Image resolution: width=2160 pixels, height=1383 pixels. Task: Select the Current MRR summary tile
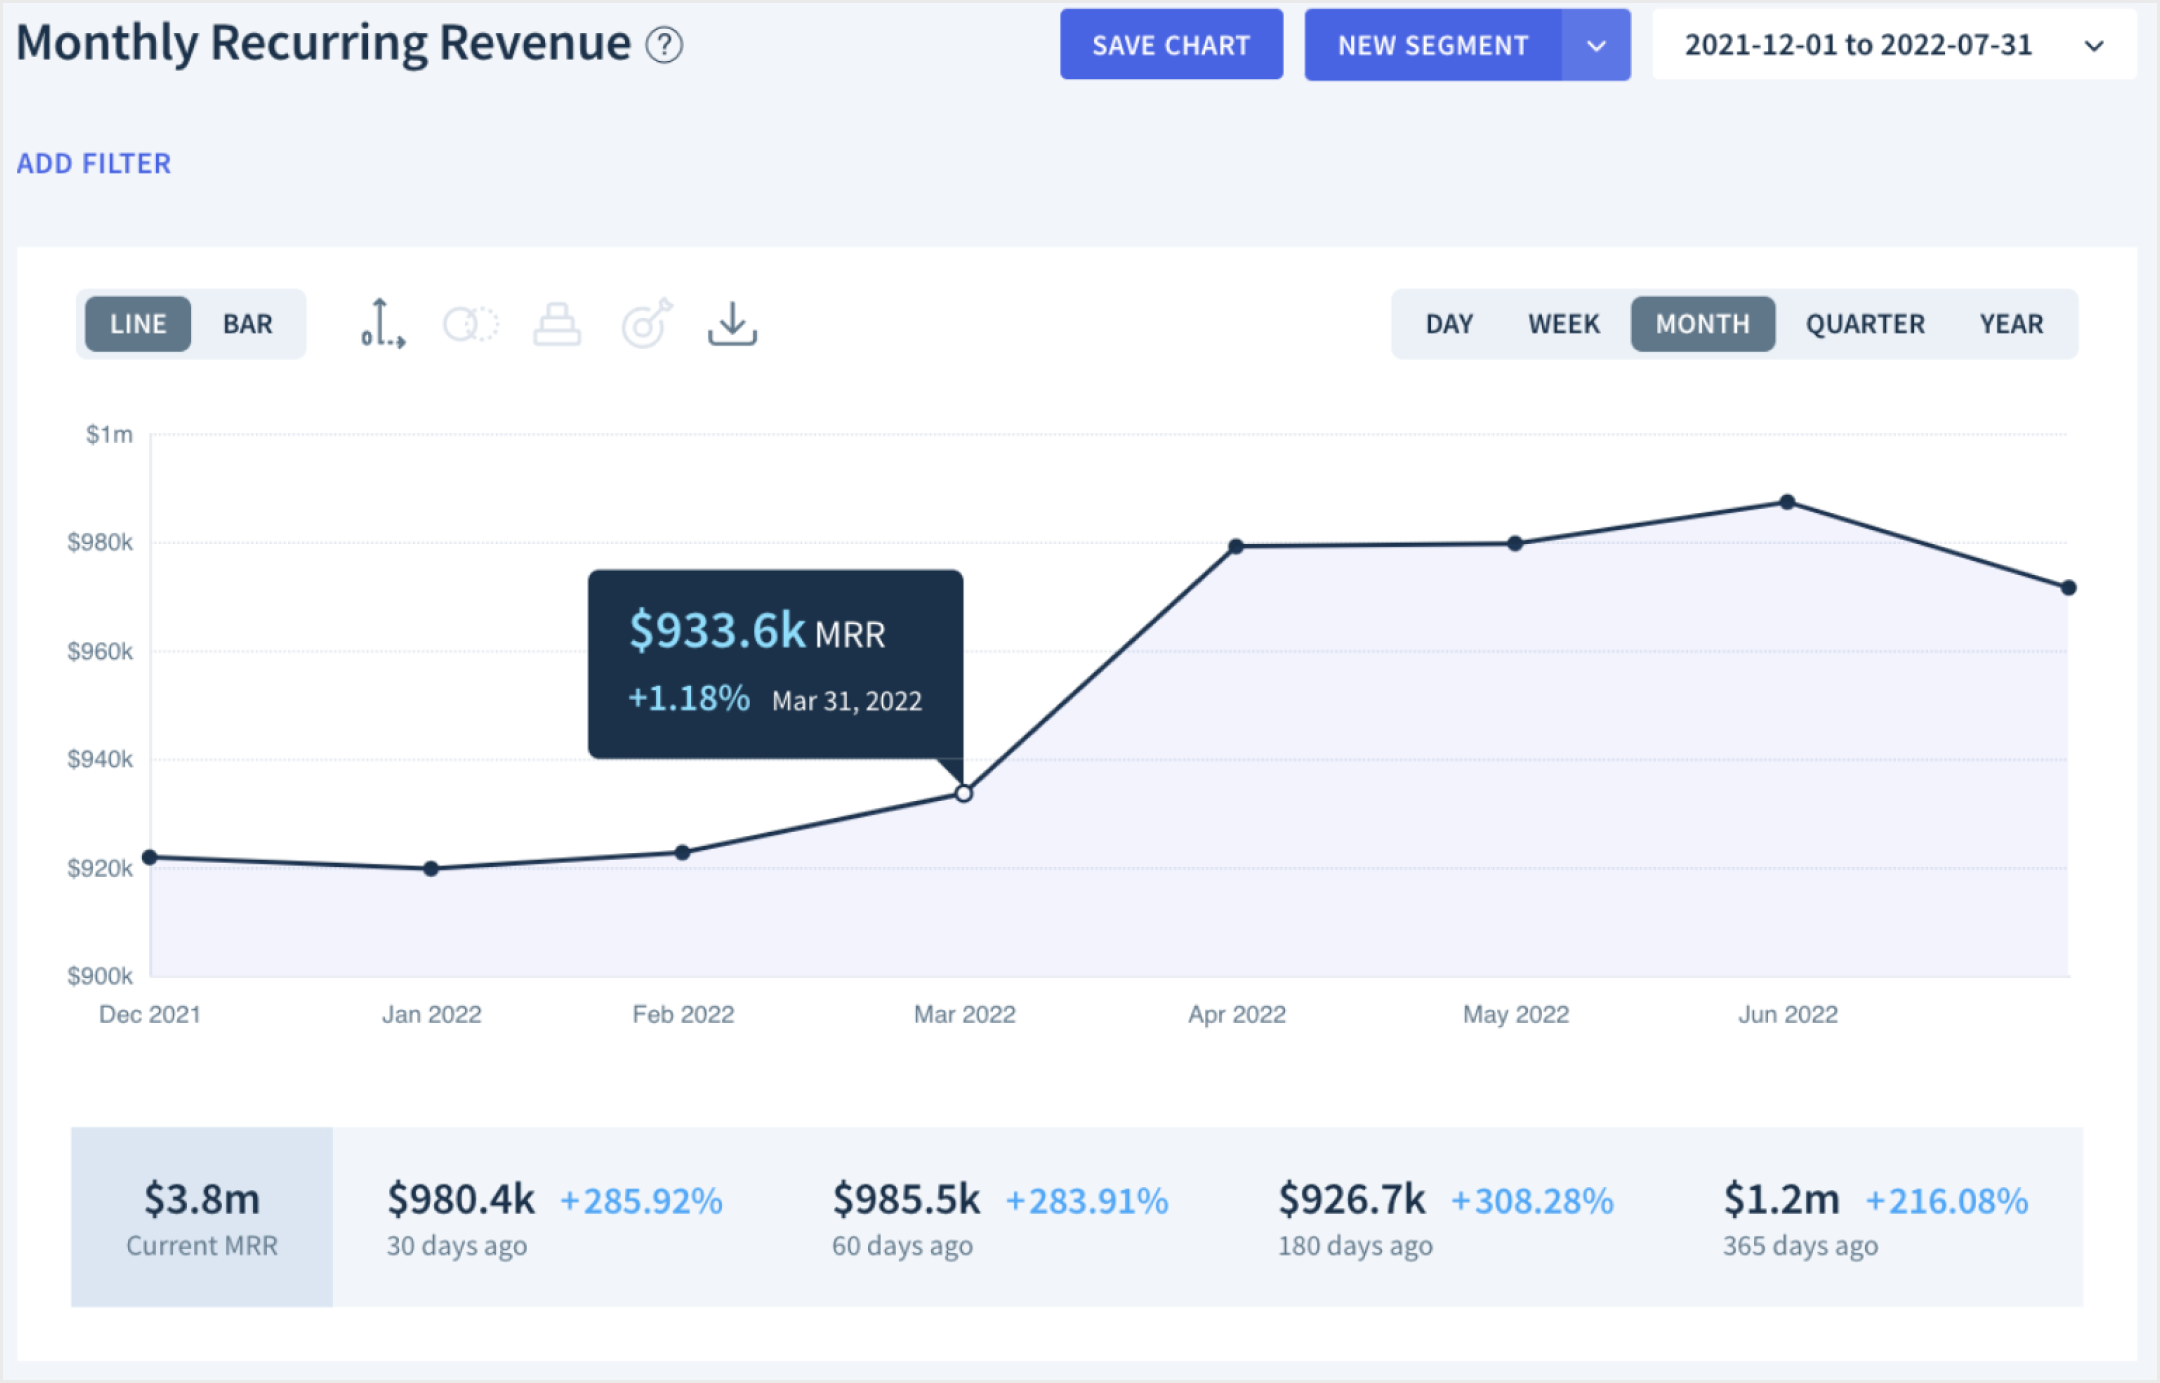click(x=202, y=1216)
